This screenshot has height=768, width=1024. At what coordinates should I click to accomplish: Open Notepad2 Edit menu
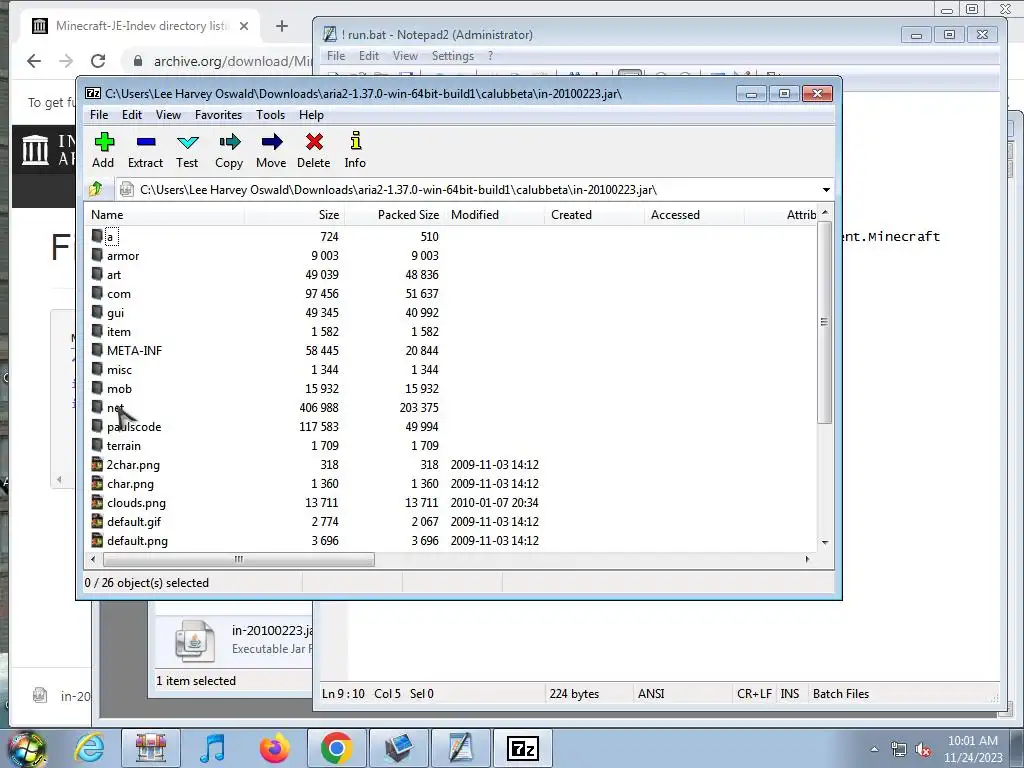tap(369, 56)
